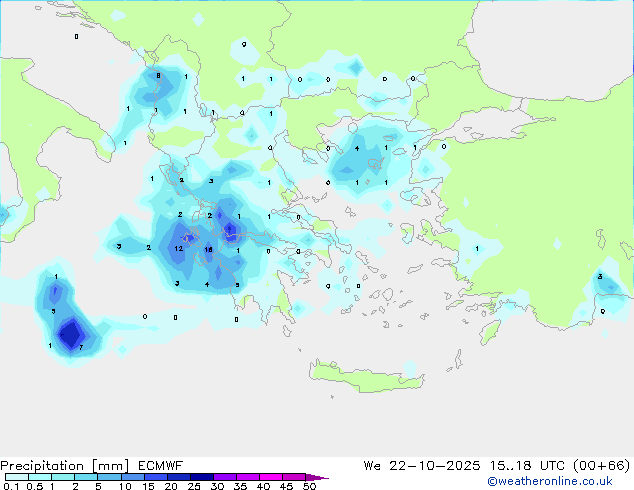Click the 0.1–0.5 mm legend color swatch
Viewport: 634px width, 490px height.
pos(17,477)
